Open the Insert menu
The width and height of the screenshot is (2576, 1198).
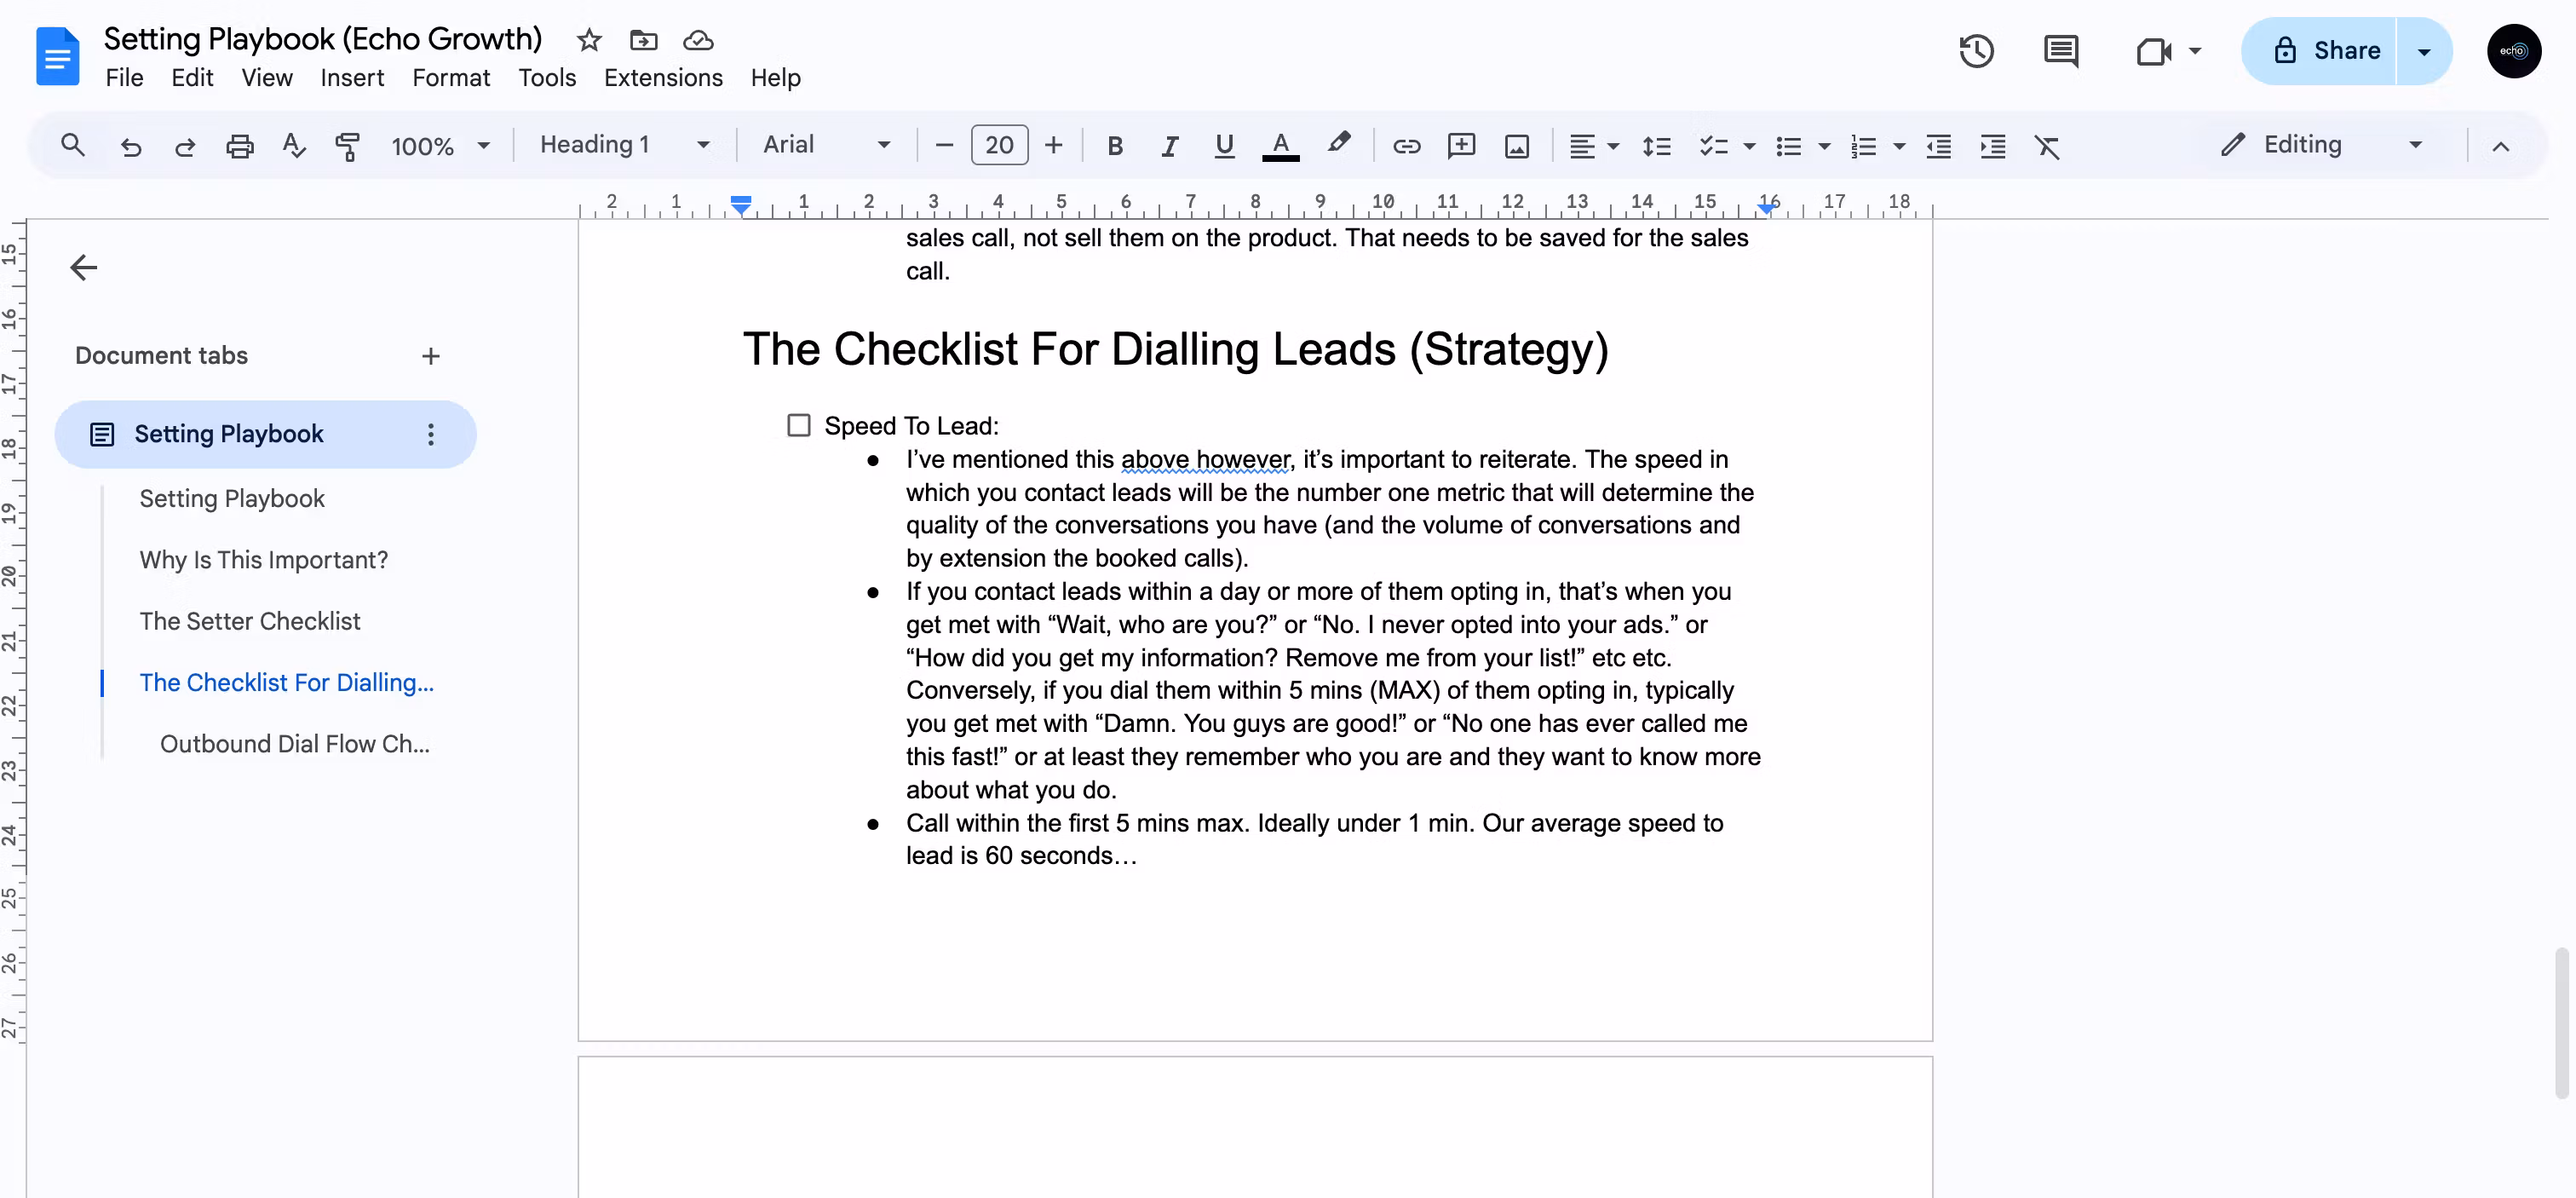352,78
